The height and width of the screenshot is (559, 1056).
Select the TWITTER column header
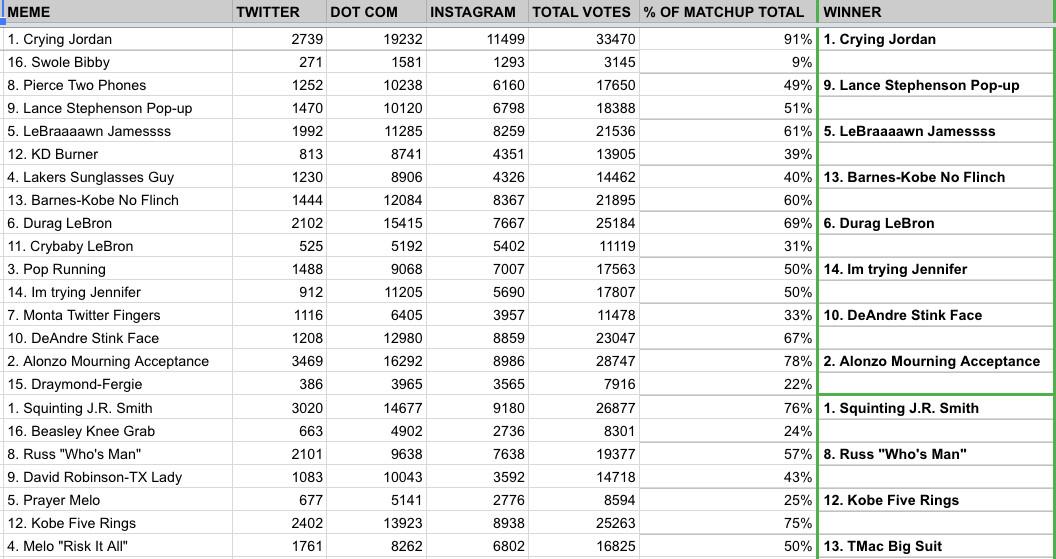click(x=279, y=12)
